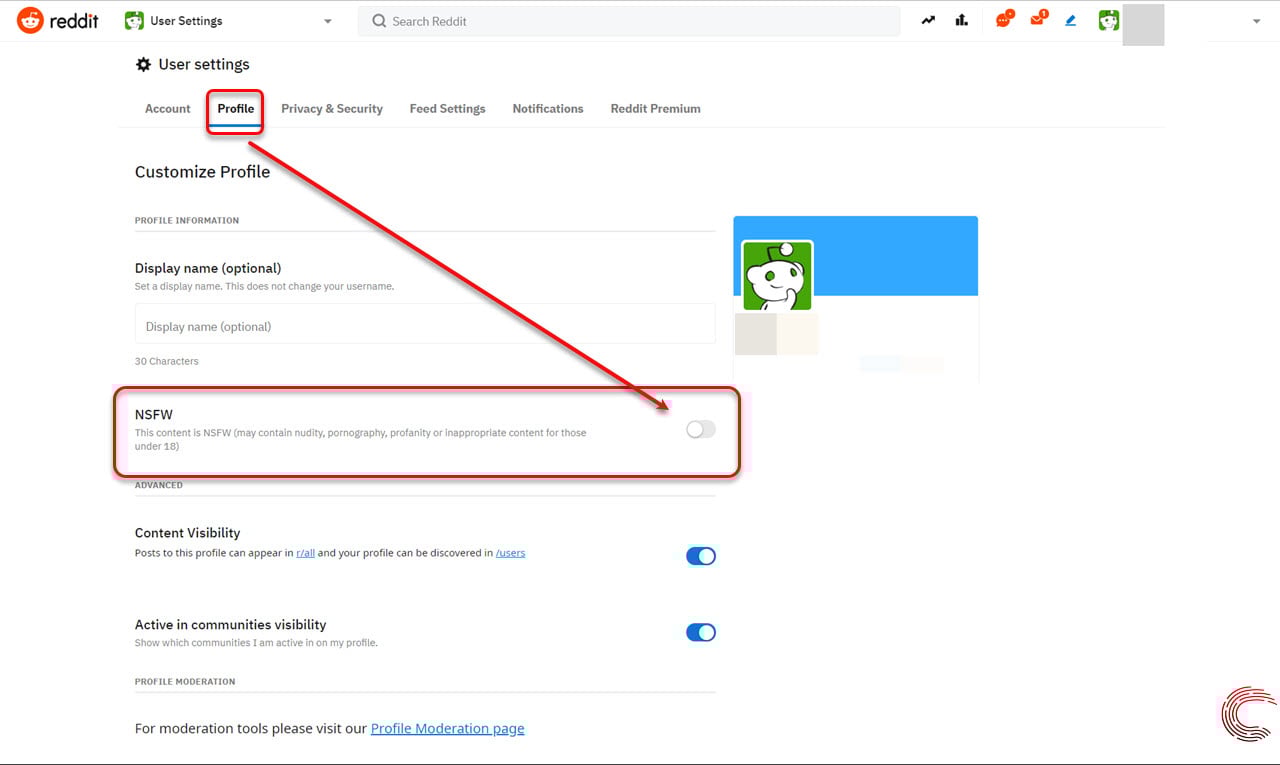Viewport: 1280px width, 765px height.
Task: Focus the Search Reddit box
Action: point(629,21)
